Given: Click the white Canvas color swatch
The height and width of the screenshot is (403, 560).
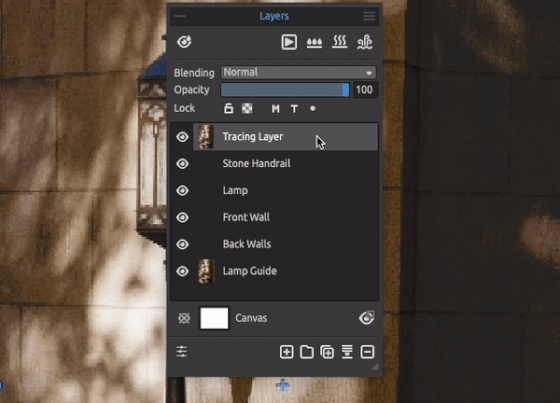Looking at the screenshot, I should click(x=214, y=318).
